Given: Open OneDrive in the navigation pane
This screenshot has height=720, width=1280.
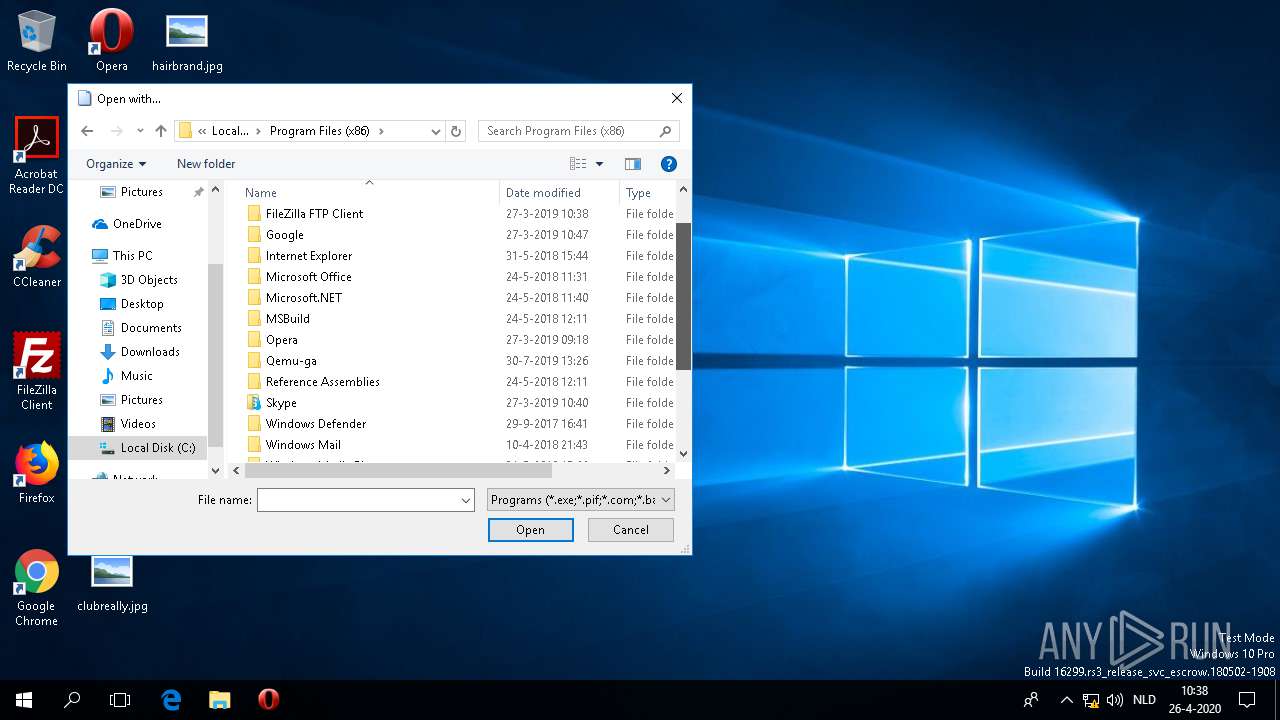Looking at the screenshot, I should 137,224.
